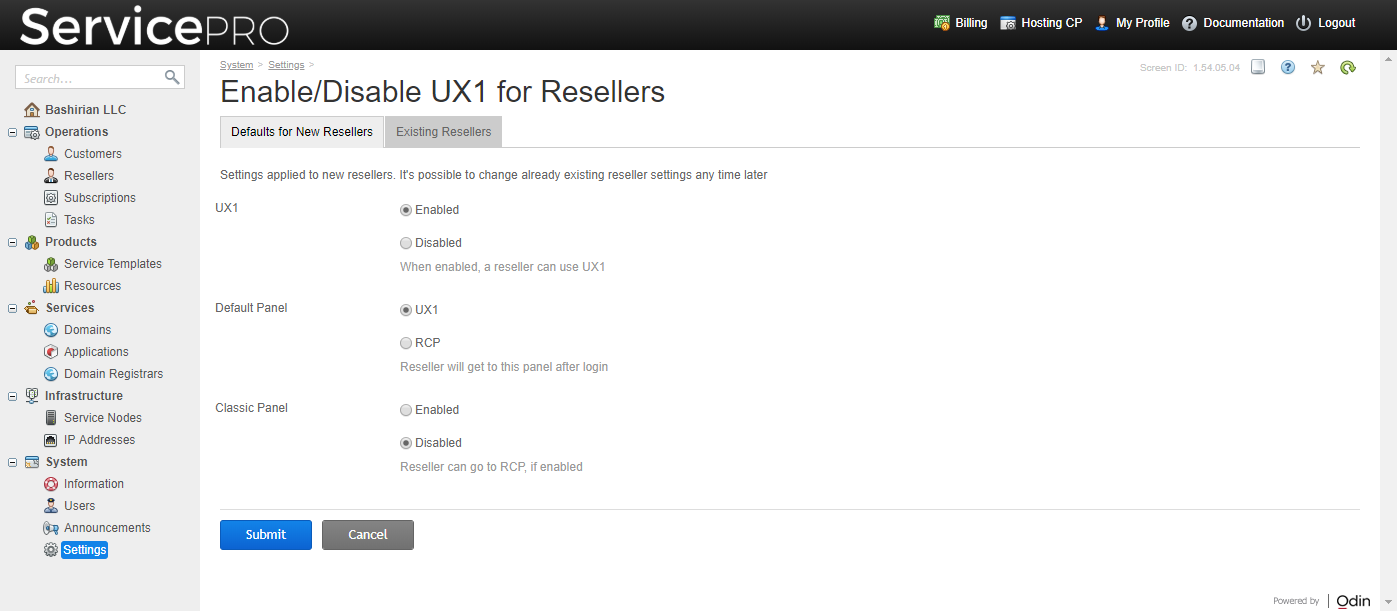The width and height of the screenshot is (1397, 611).
Task: Open the Billing icon in the header
Action: [941, 23]
